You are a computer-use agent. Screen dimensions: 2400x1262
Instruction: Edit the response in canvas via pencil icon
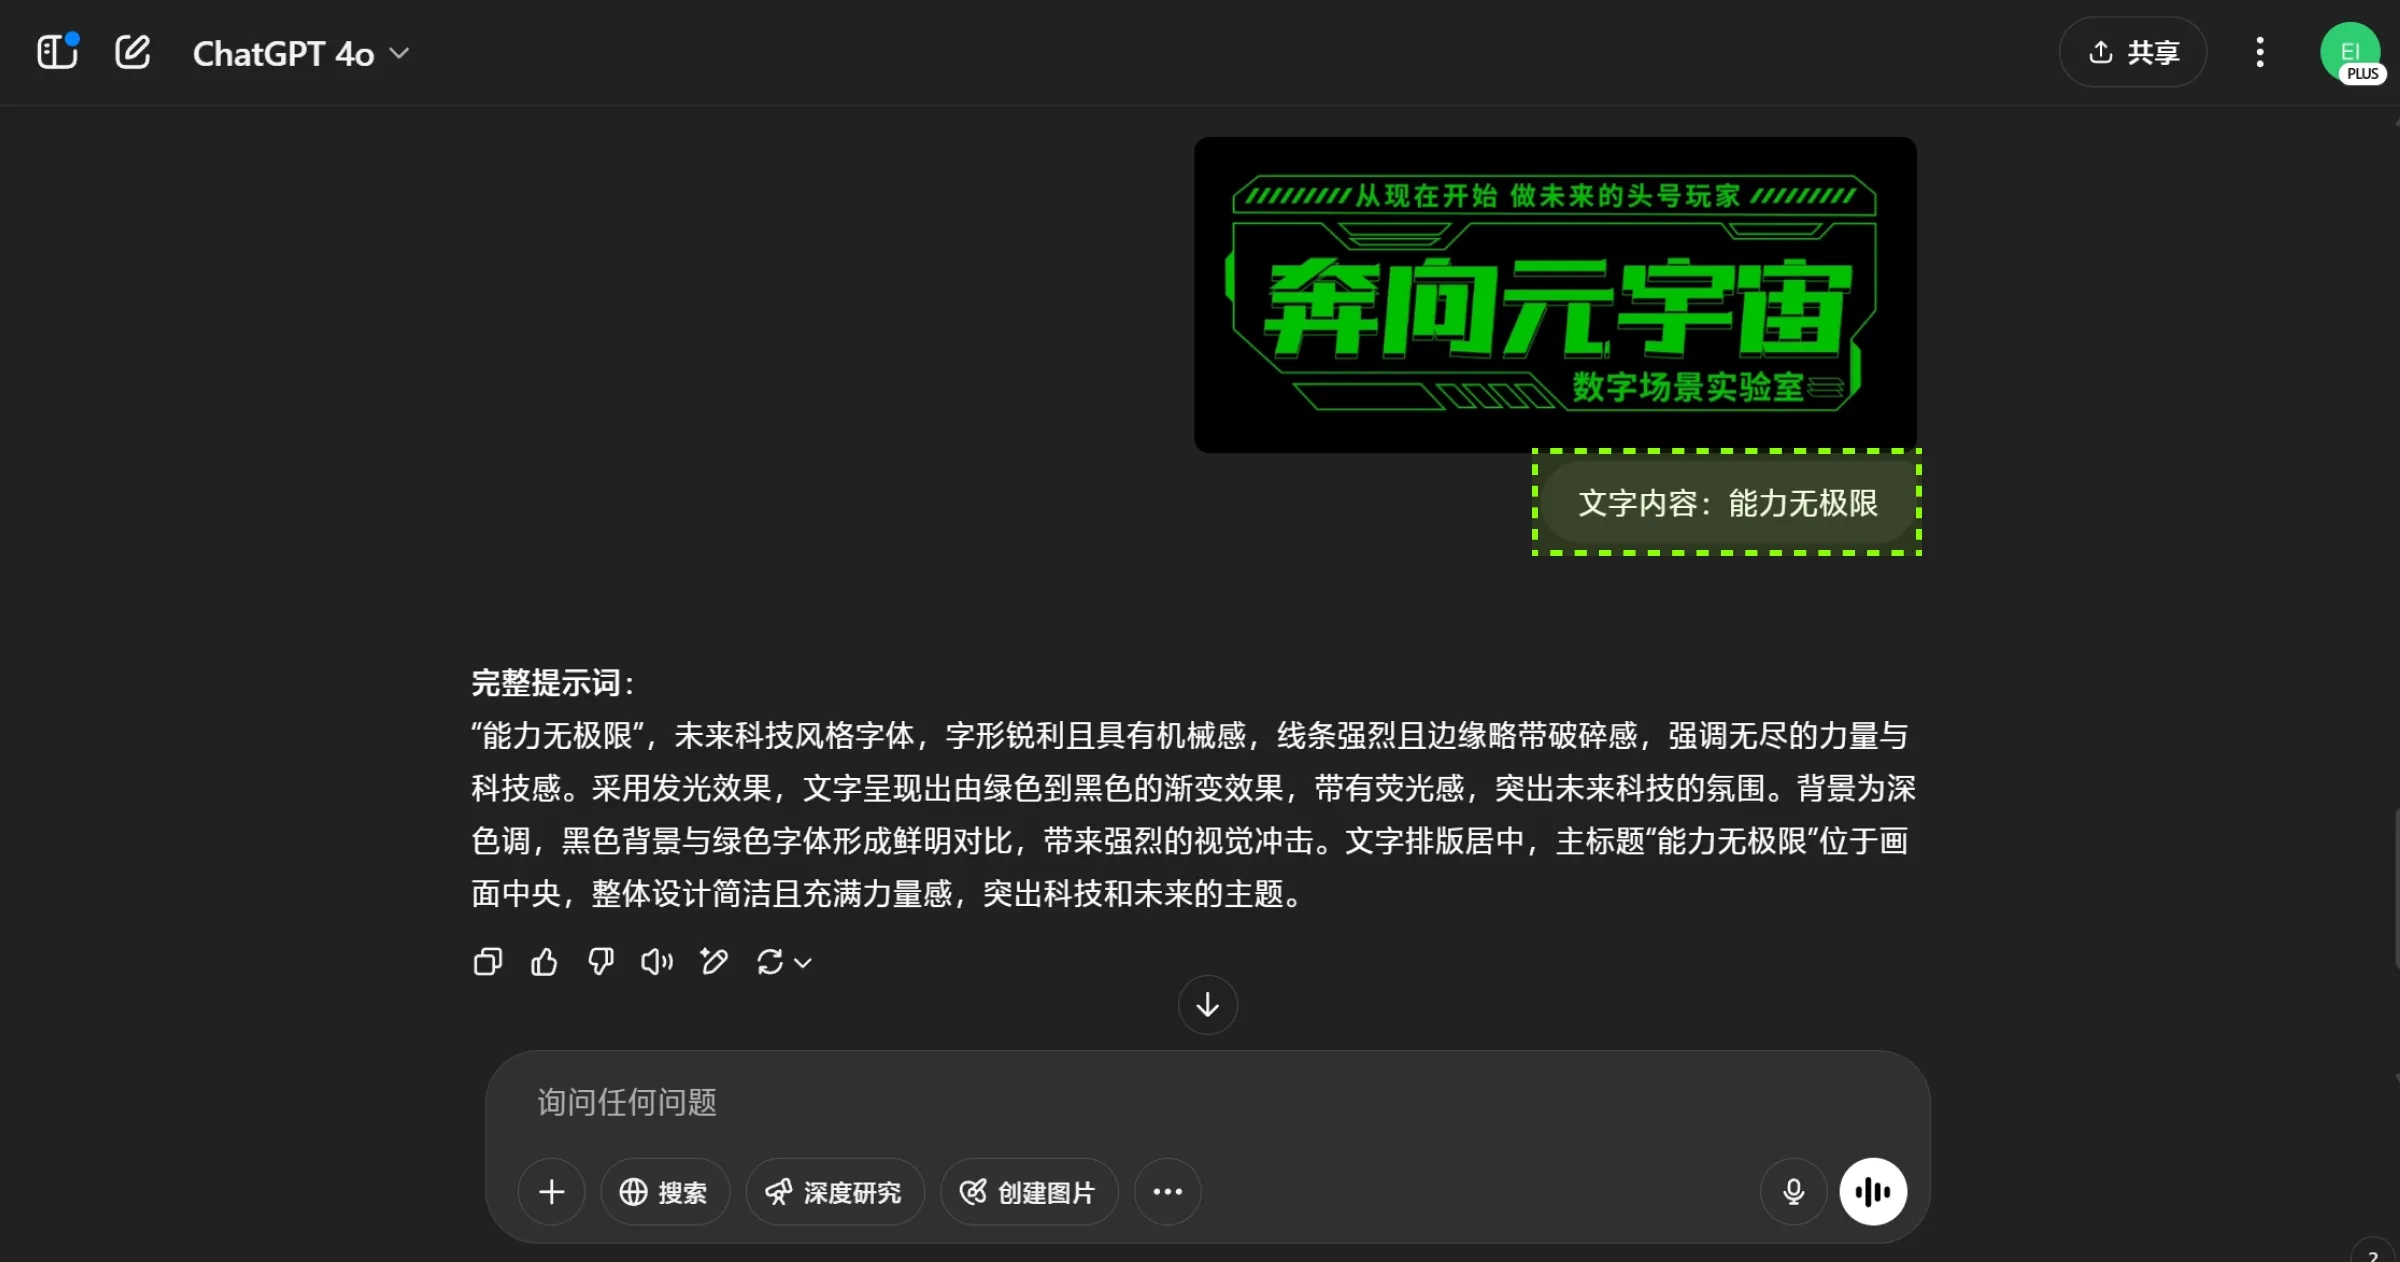click(x=714, y=961)
